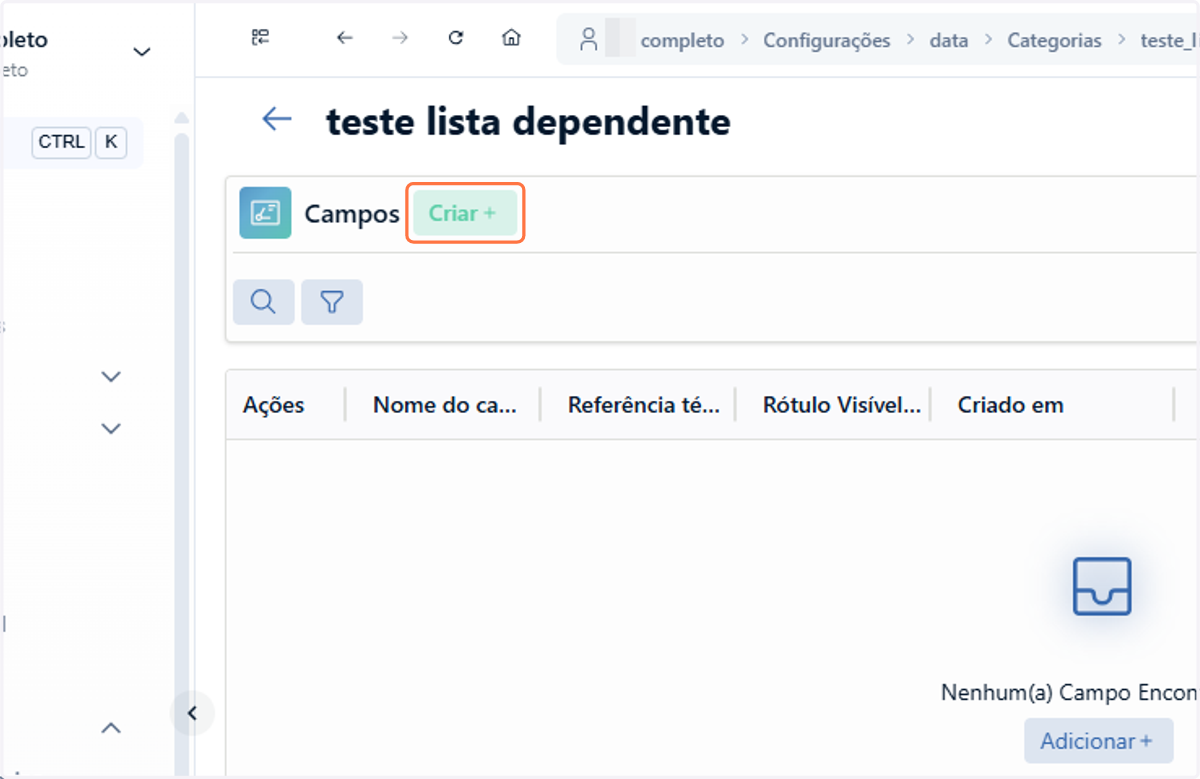1200x779 pixels.
Task: Sort by the 'Referência té...' column header
Action: (x=644, y=405)
